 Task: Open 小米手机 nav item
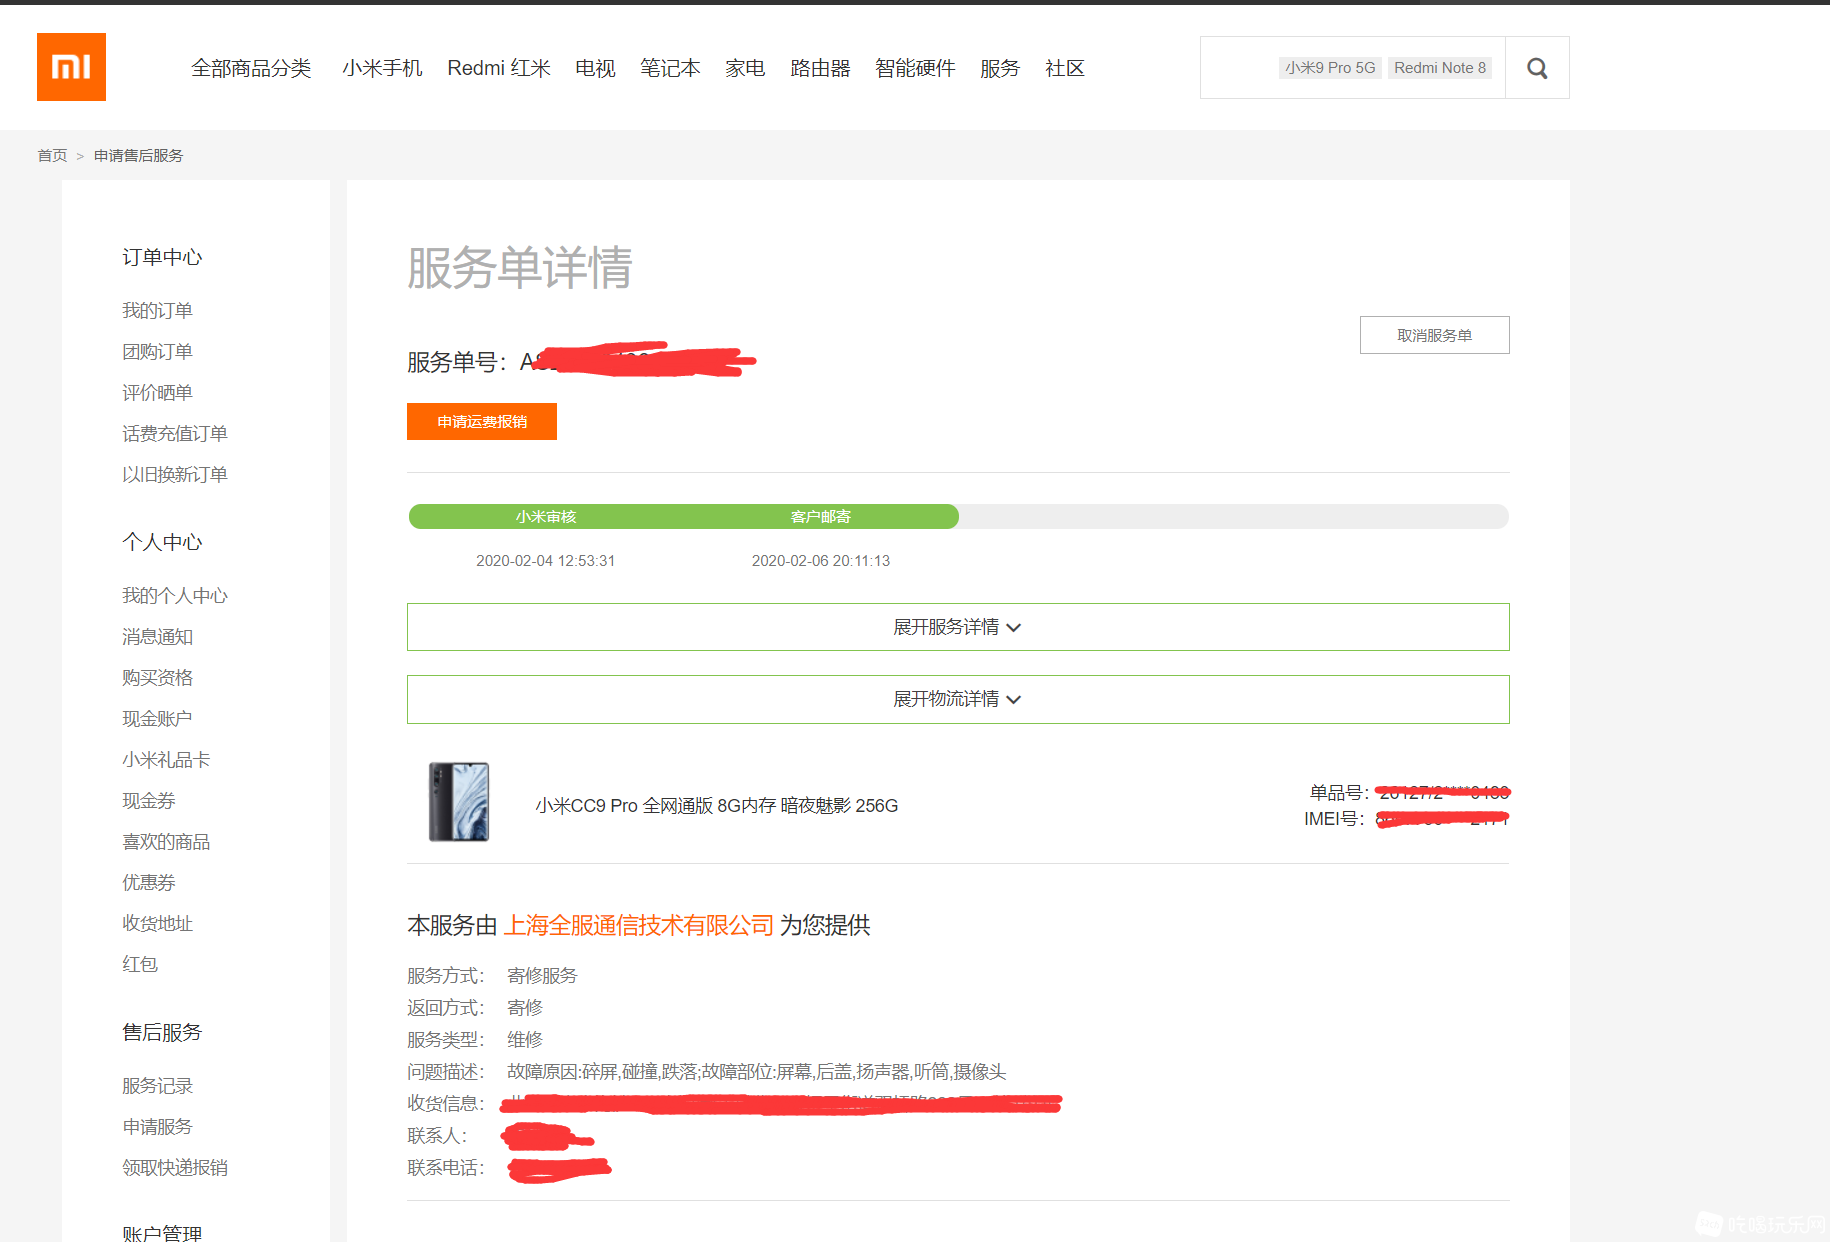382,68
